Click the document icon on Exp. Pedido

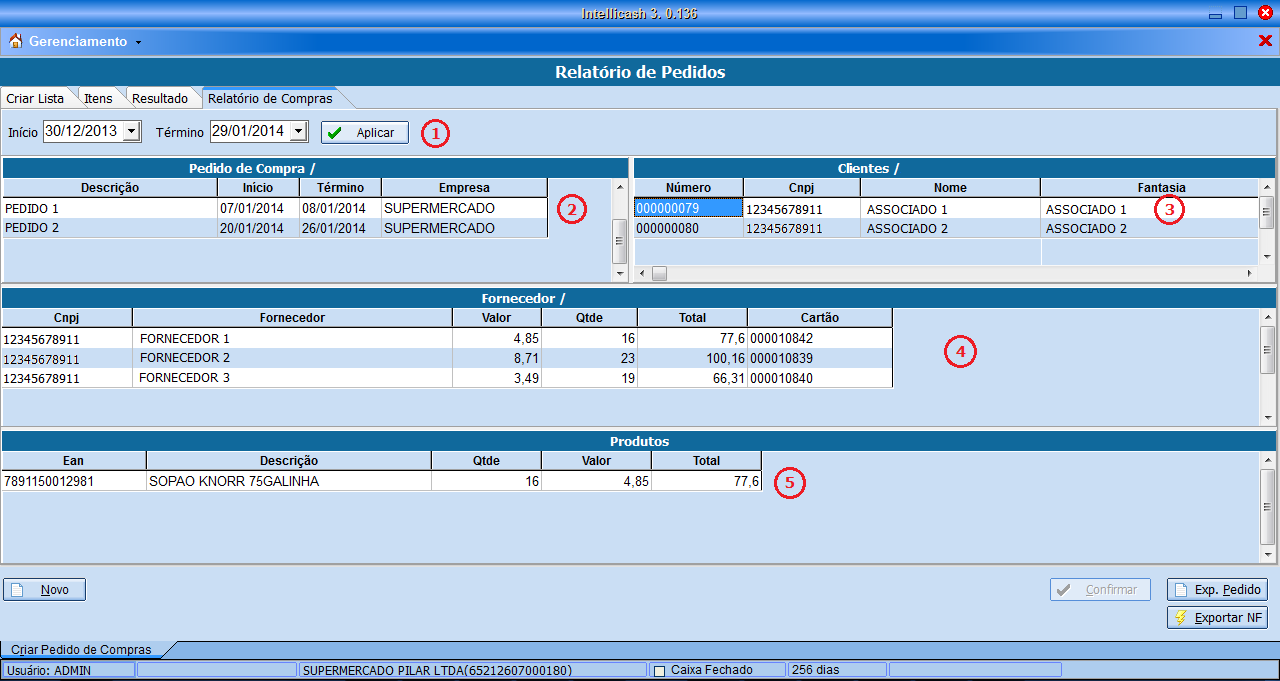tap(1181, 590)
